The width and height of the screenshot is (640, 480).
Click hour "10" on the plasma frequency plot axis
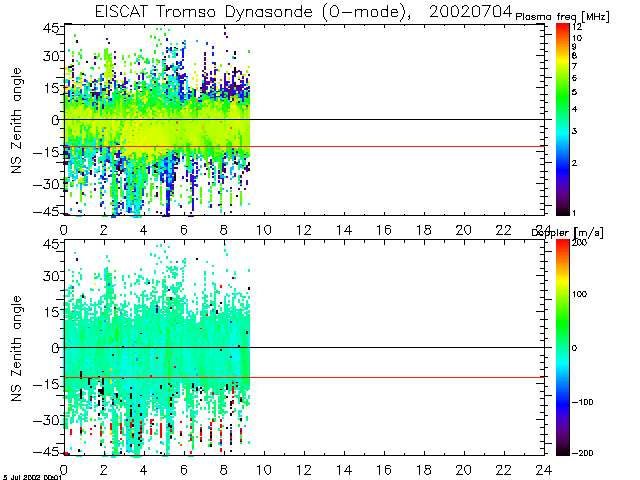click(264, 230)
